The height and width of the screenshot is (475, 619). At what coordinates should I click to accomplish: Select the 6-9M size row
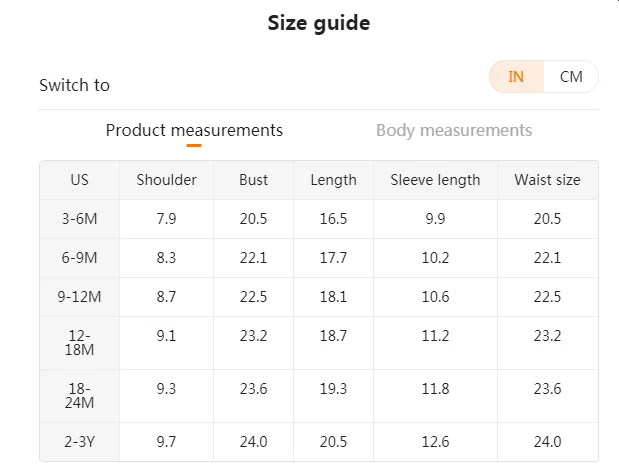coord(80,258)
